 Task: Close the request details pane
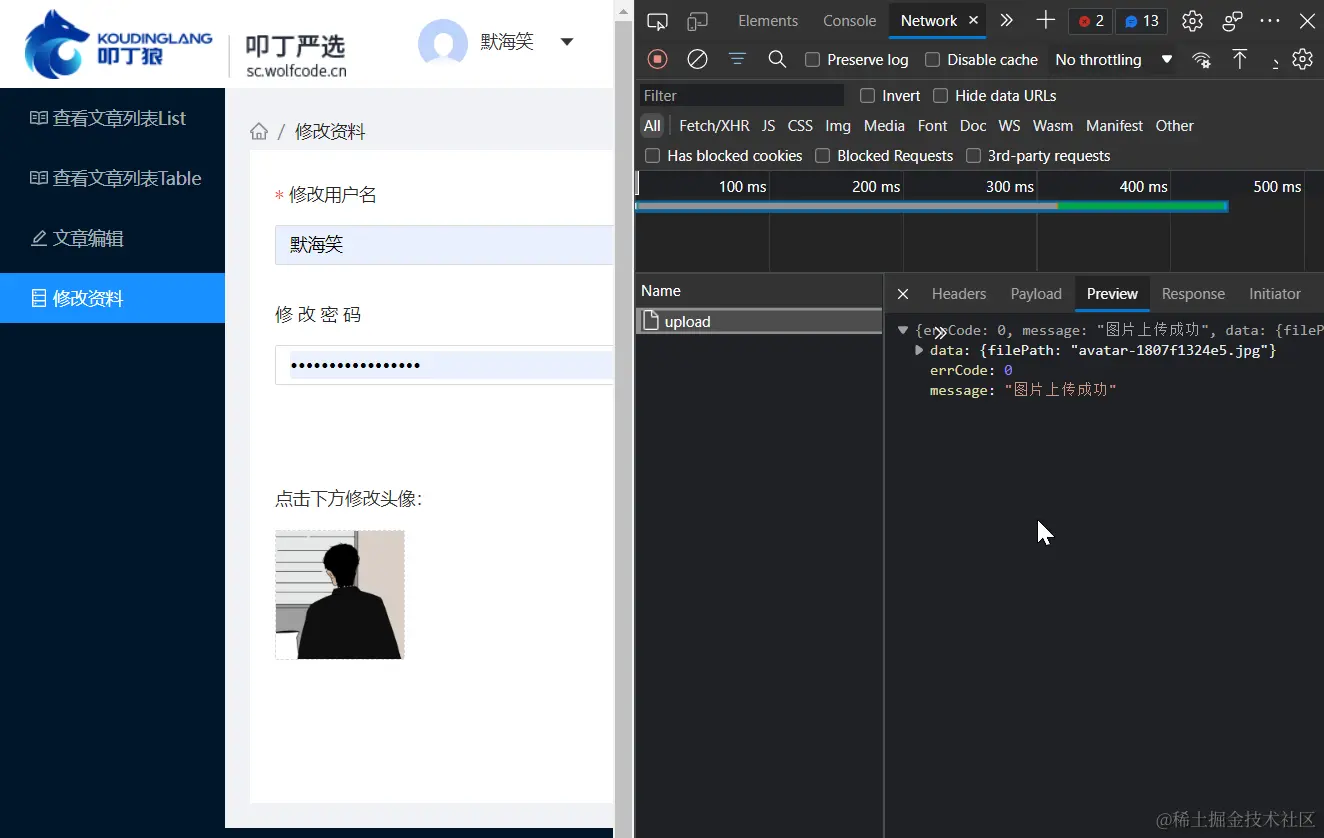click(903, 294)
